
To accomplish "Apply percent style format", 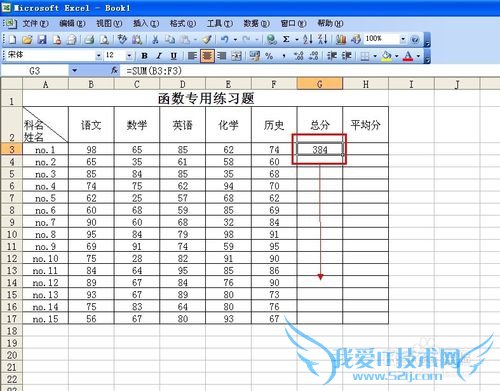I will point(269,56).
